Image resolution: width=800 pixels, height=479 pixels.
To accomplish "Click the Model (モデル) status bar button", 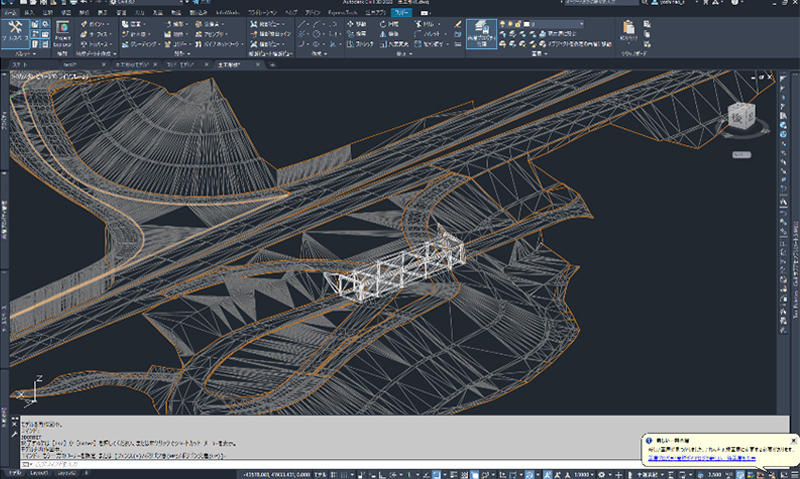I will pos(320,474).
